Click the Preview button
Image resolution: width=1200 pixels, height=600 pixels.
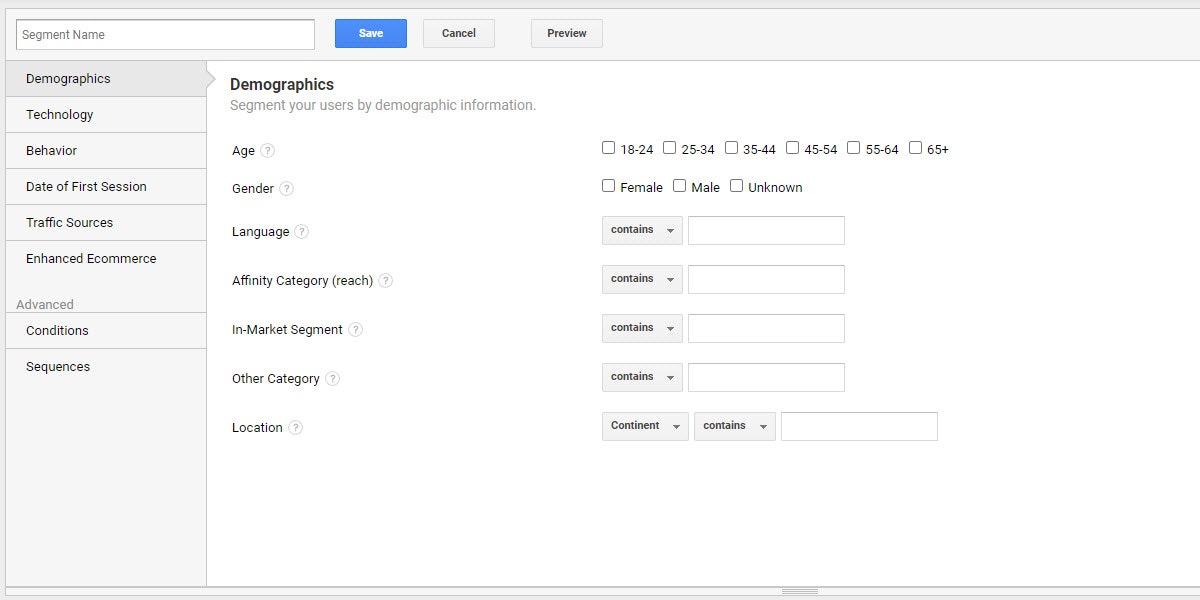tap(566, 34)
